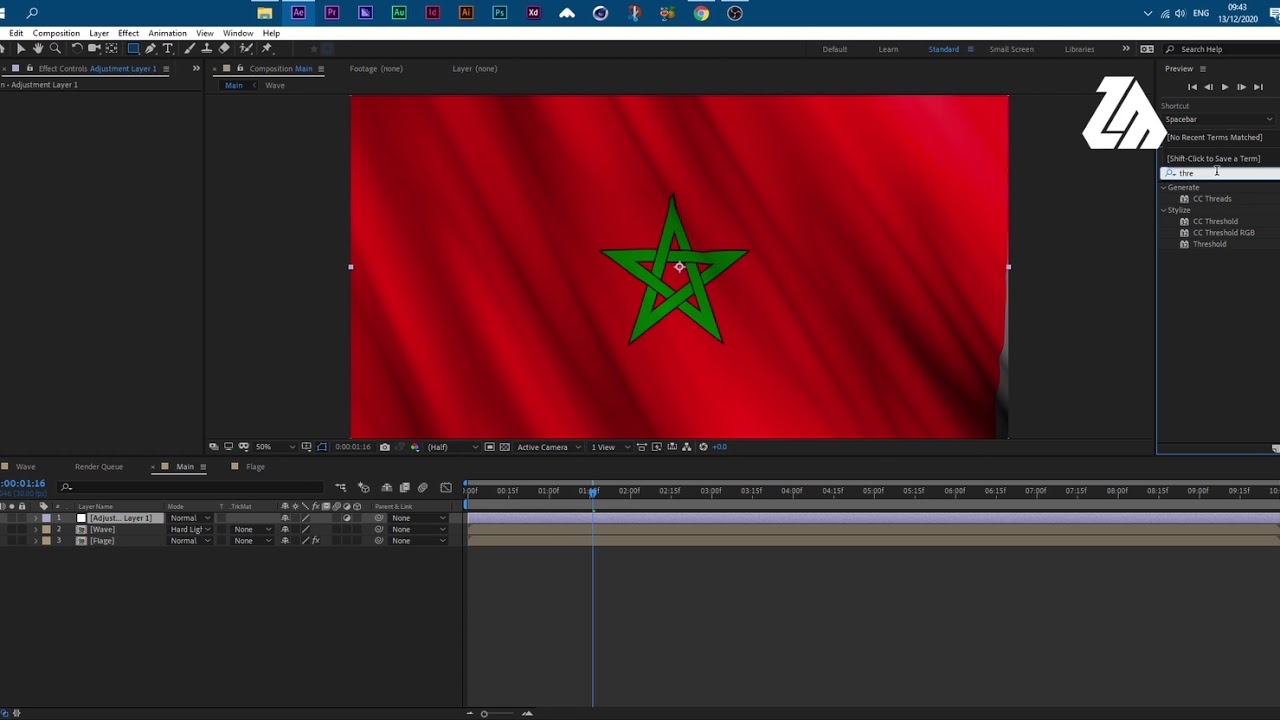Toggle fast previews button in viewer

coord(657,447)
